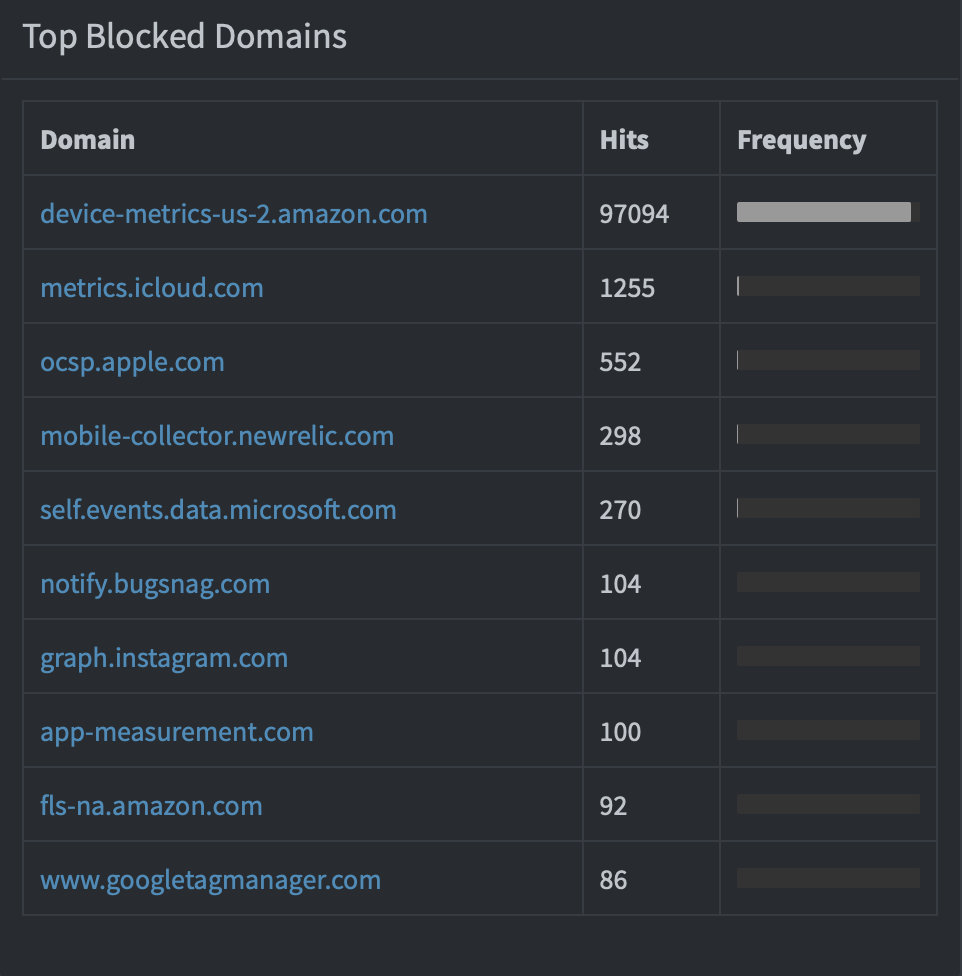Open device-metrics-us-2.amazon.com domain link
The width and height of the screenshot is (962, 976).
234,214
